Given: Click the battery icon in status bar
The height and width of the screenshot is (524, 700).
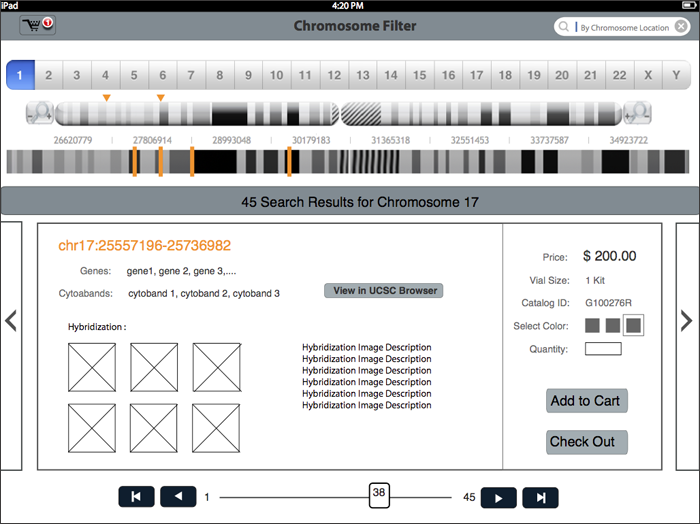Looking at the screenshot, I should (690, 5).
